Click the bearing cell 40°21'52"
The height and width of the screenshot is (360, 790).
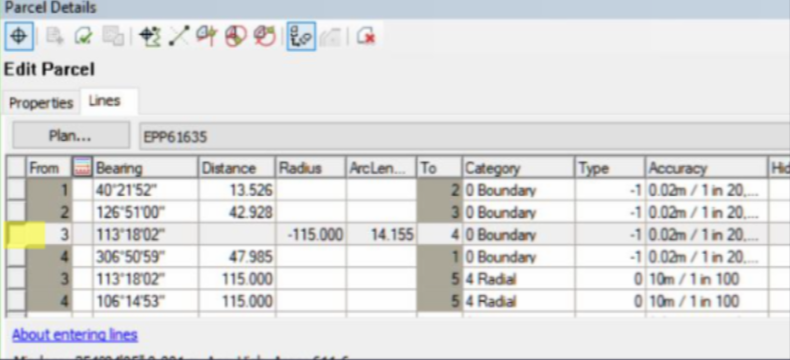[145, 190]
